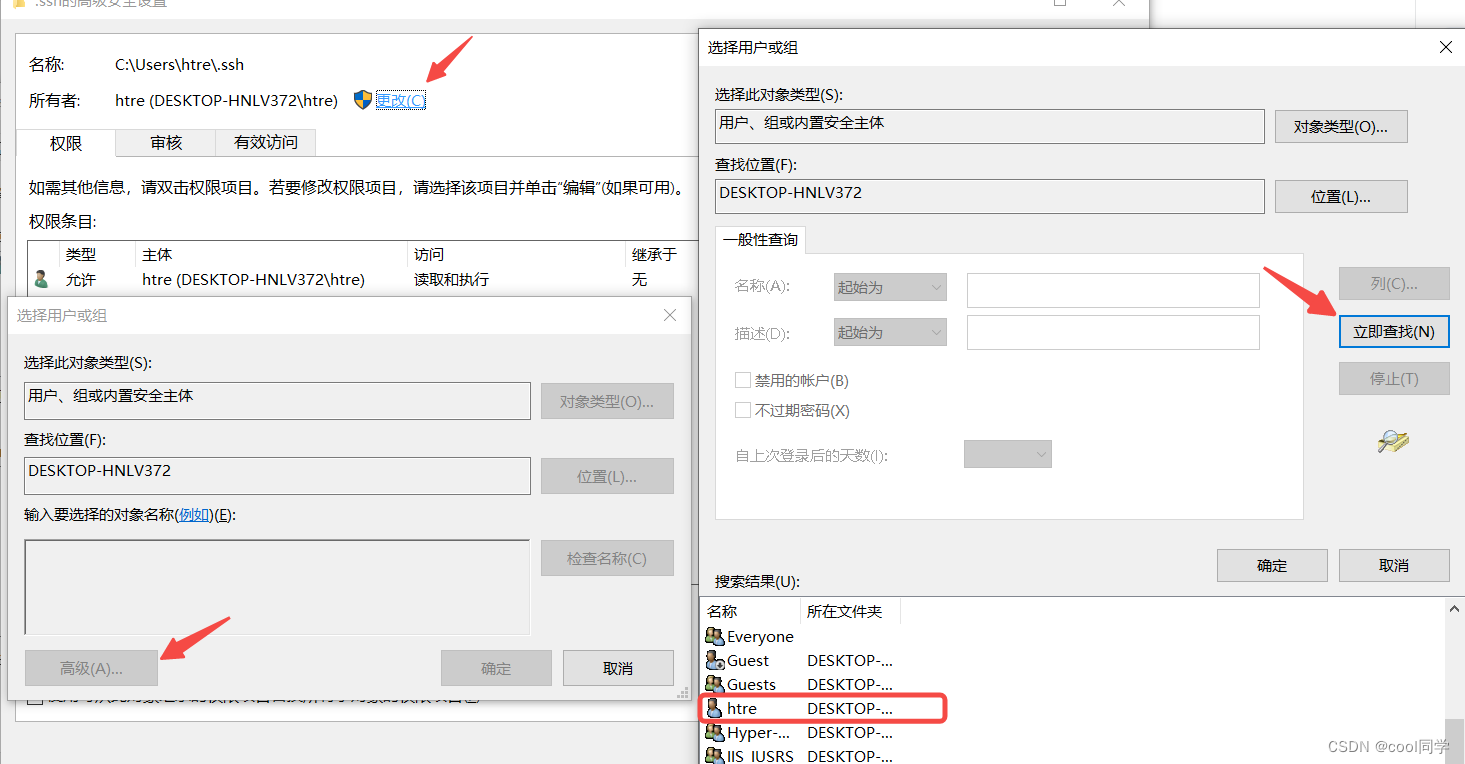
Task: Click the UAC shield icon beside 更改
Action: point(361,100)
